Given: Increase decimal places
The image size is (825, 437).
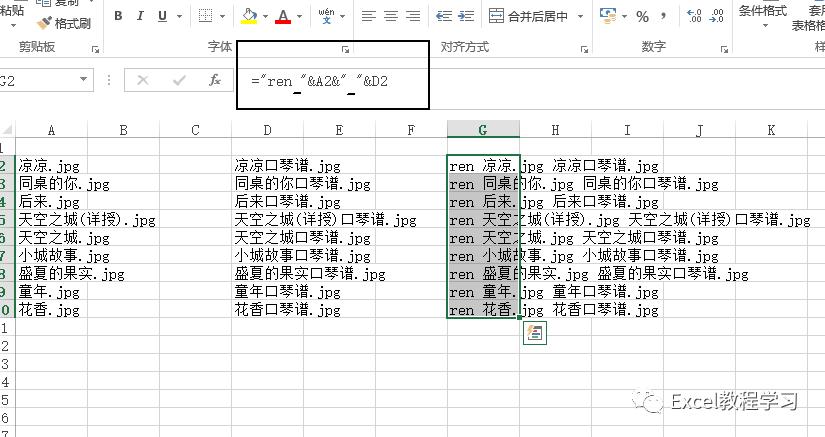Looking at the screenshot, I should pyautogui.click(x=695, y=16).
